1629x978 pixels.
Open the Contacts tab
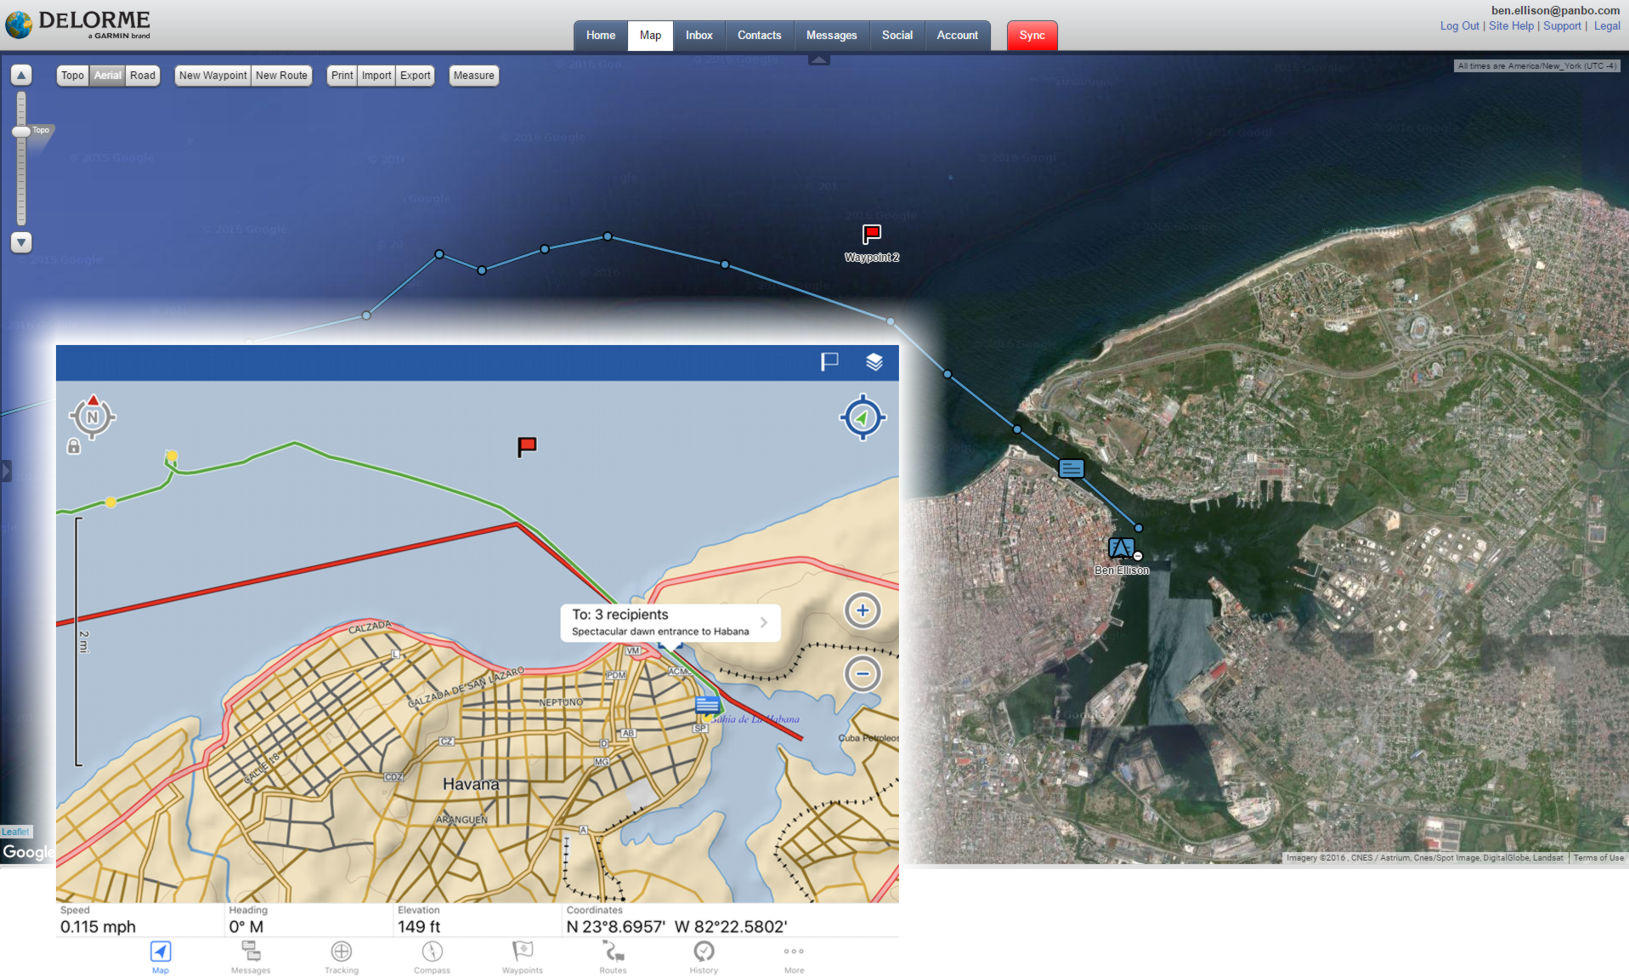point(759,35)
